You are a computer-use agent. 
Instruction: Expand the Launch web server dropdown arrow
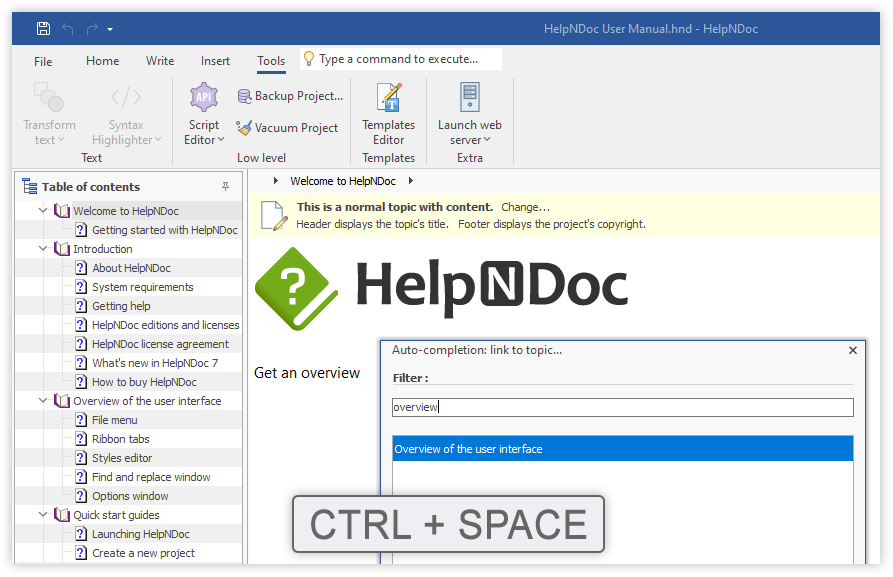[x=487, y=140]
